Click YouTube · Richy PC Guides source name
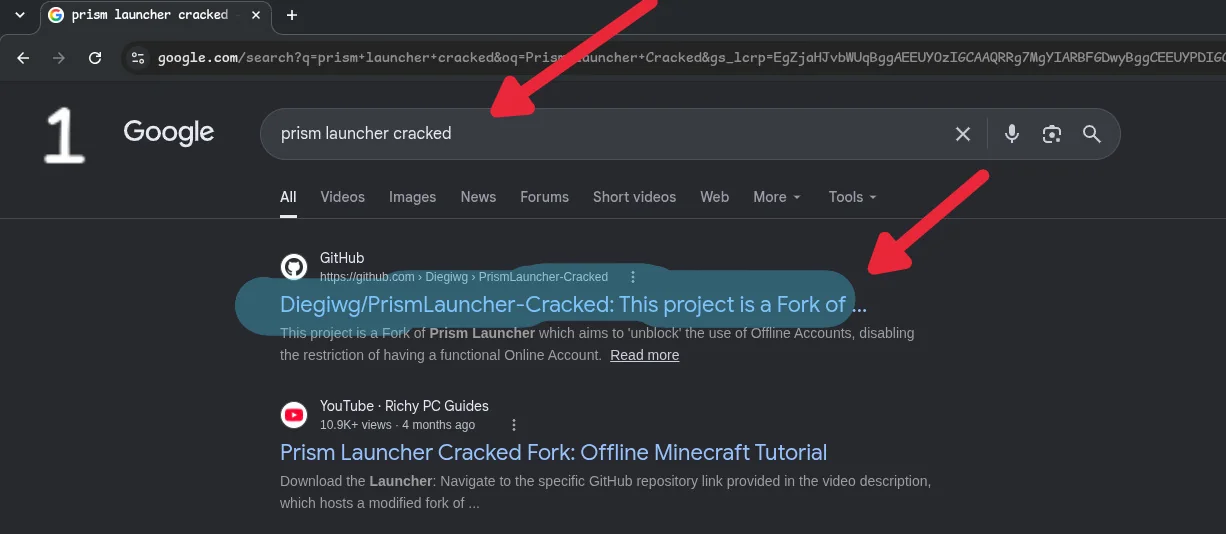 (x=404, y=406)
